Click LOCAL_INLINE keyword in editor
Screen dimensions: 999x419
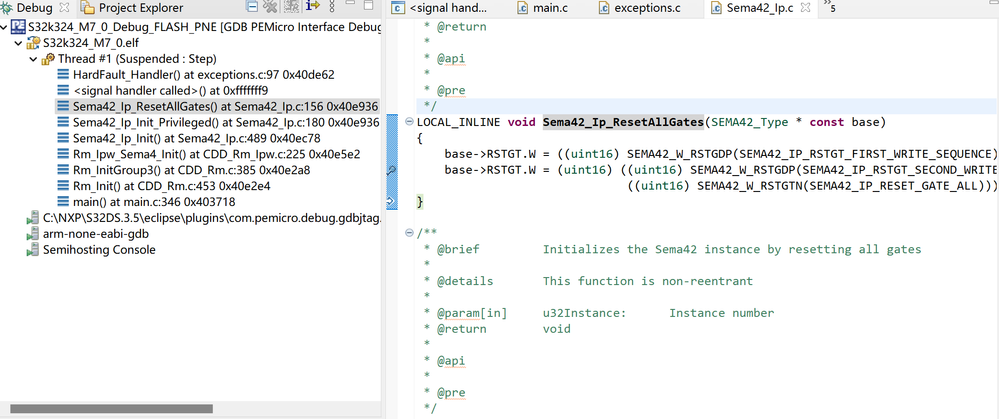pyautogui.click(x=458, y=122)
